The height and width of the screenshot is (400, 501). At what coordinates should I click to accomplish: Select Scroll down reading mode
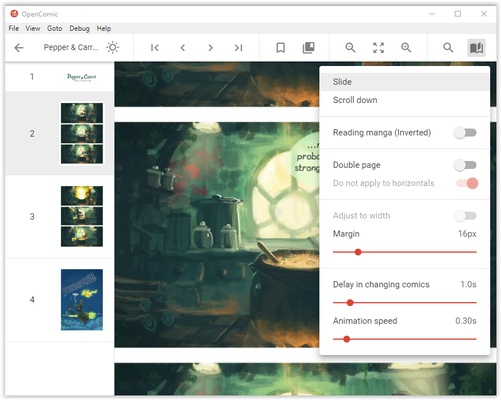pyautogui.click(x=404, y=100)
